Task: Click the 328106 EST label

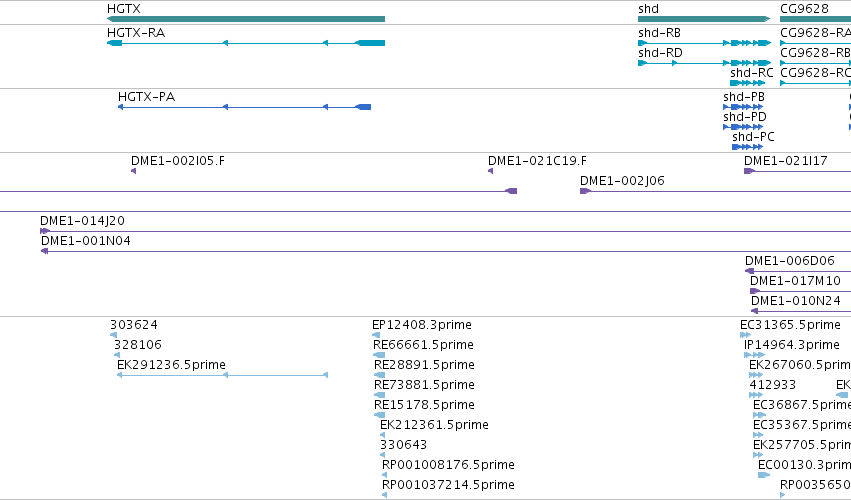Action: coord(137,345)
